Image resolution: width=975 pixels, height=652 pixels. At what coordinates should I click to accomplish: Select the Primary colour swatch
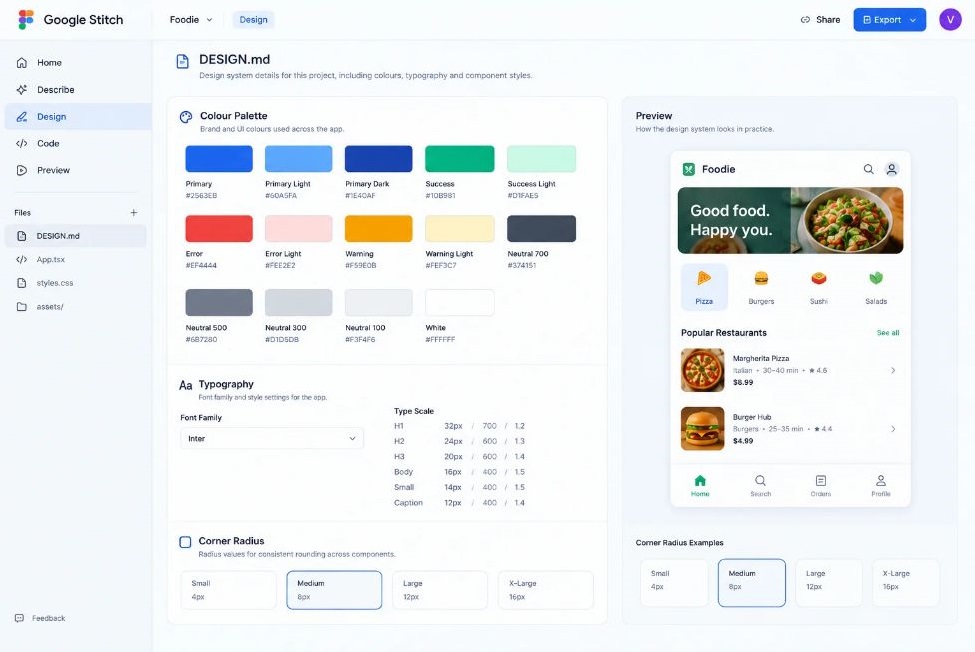(219, 158)
